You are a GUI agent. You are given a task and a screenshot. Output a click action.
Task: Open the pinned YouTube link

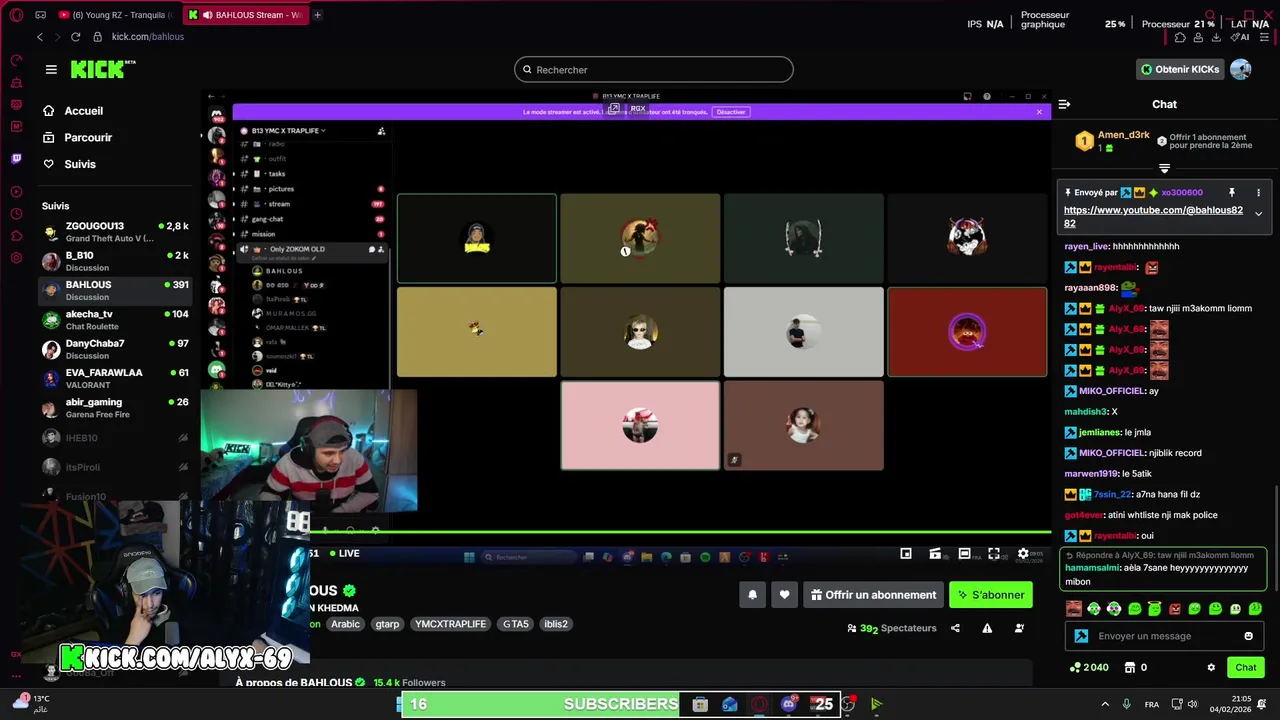pyautogui.click(x=1153, y=217)
